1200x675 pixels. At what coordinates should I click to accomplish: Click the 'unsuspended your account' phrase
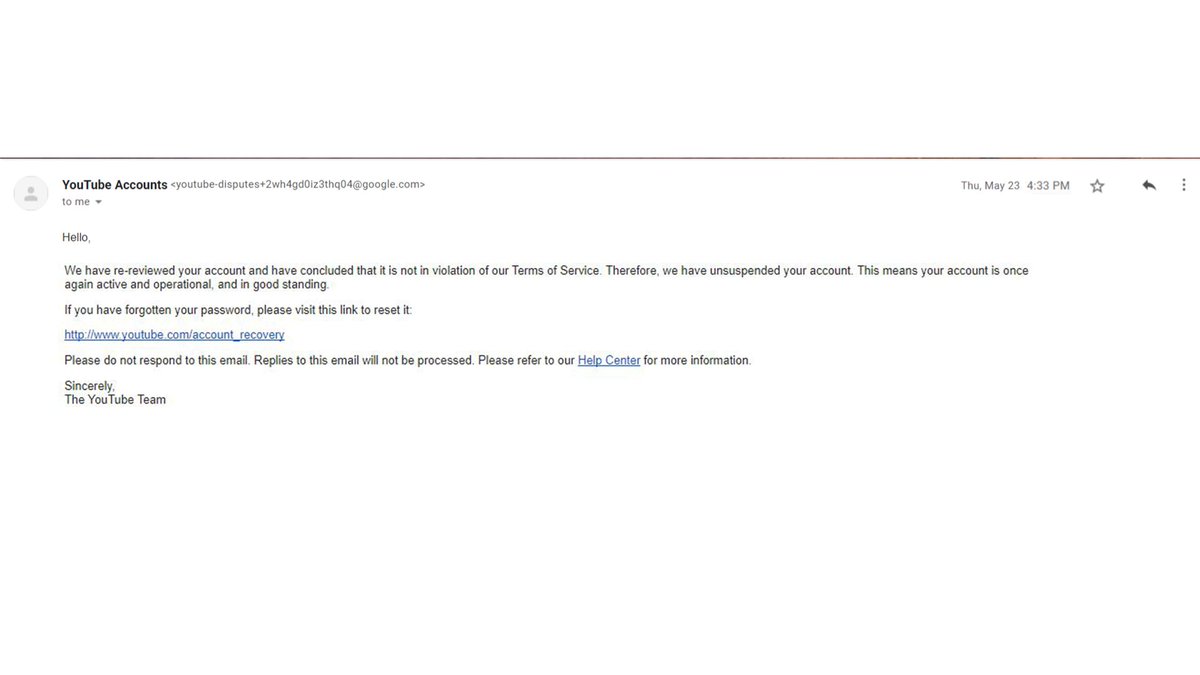coord(784,271)
